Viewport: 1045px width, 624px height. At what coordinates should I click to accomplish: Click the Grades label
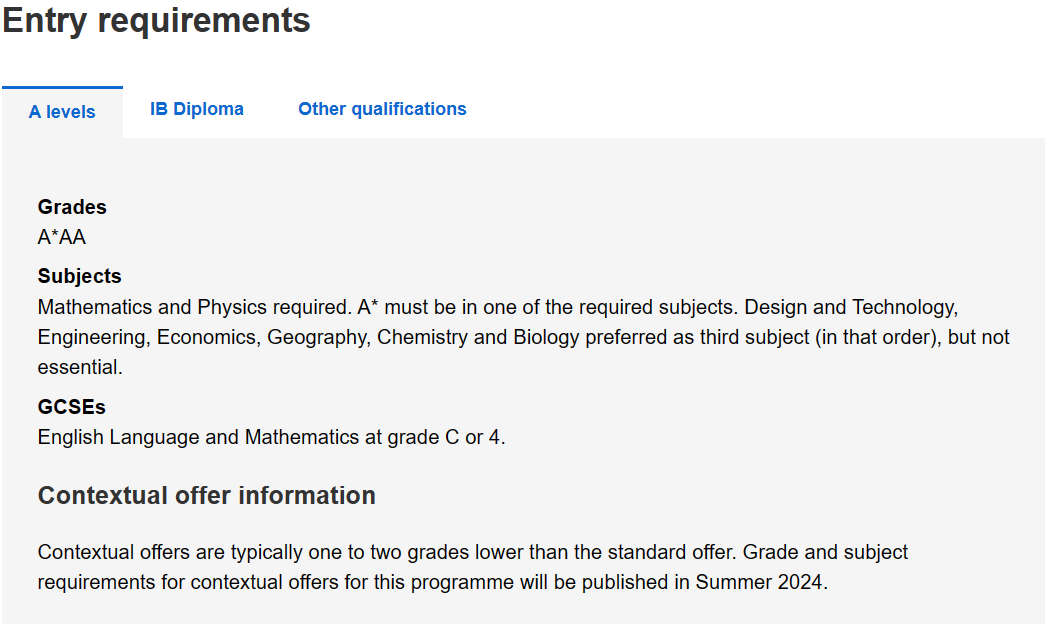tap(72, 207)
